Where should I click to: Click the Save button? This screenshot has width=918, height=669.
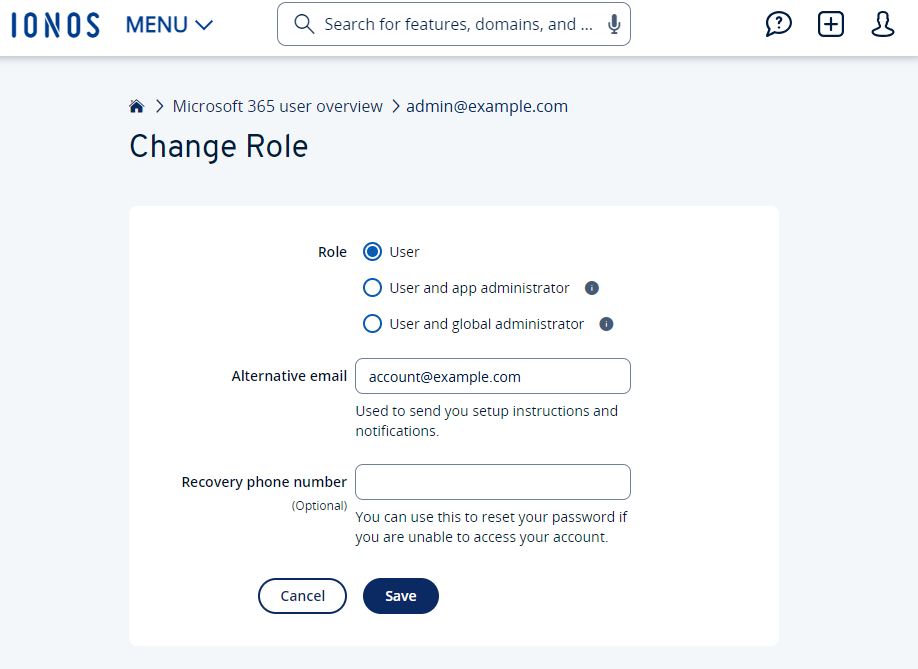[x=400, y=596]
